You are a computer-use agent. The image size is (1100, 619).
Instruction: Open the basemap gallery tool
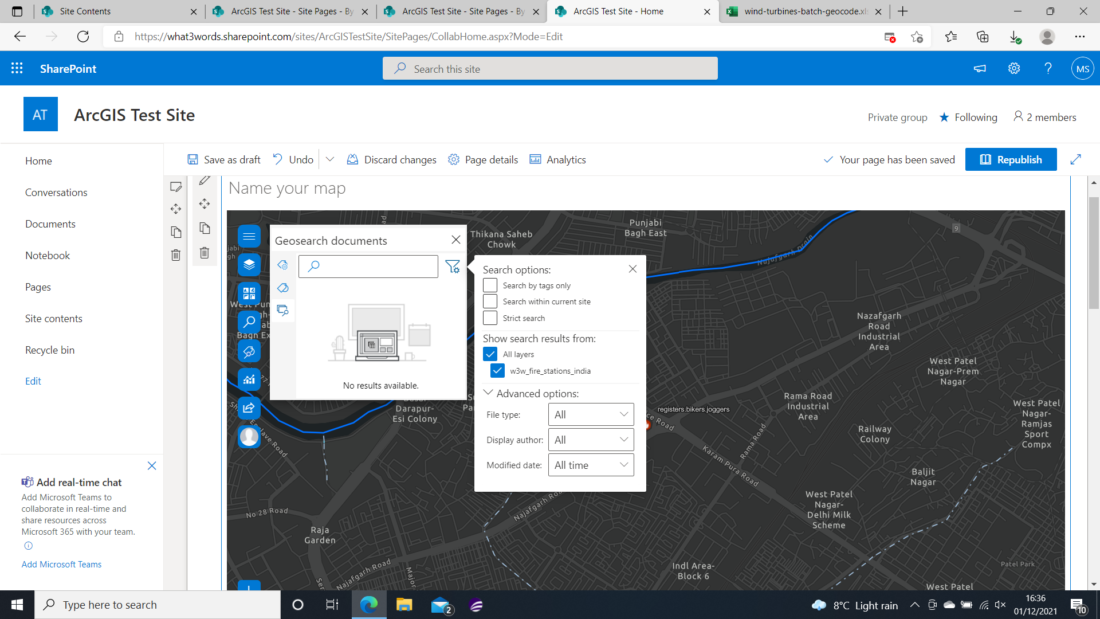click(249, 293)
